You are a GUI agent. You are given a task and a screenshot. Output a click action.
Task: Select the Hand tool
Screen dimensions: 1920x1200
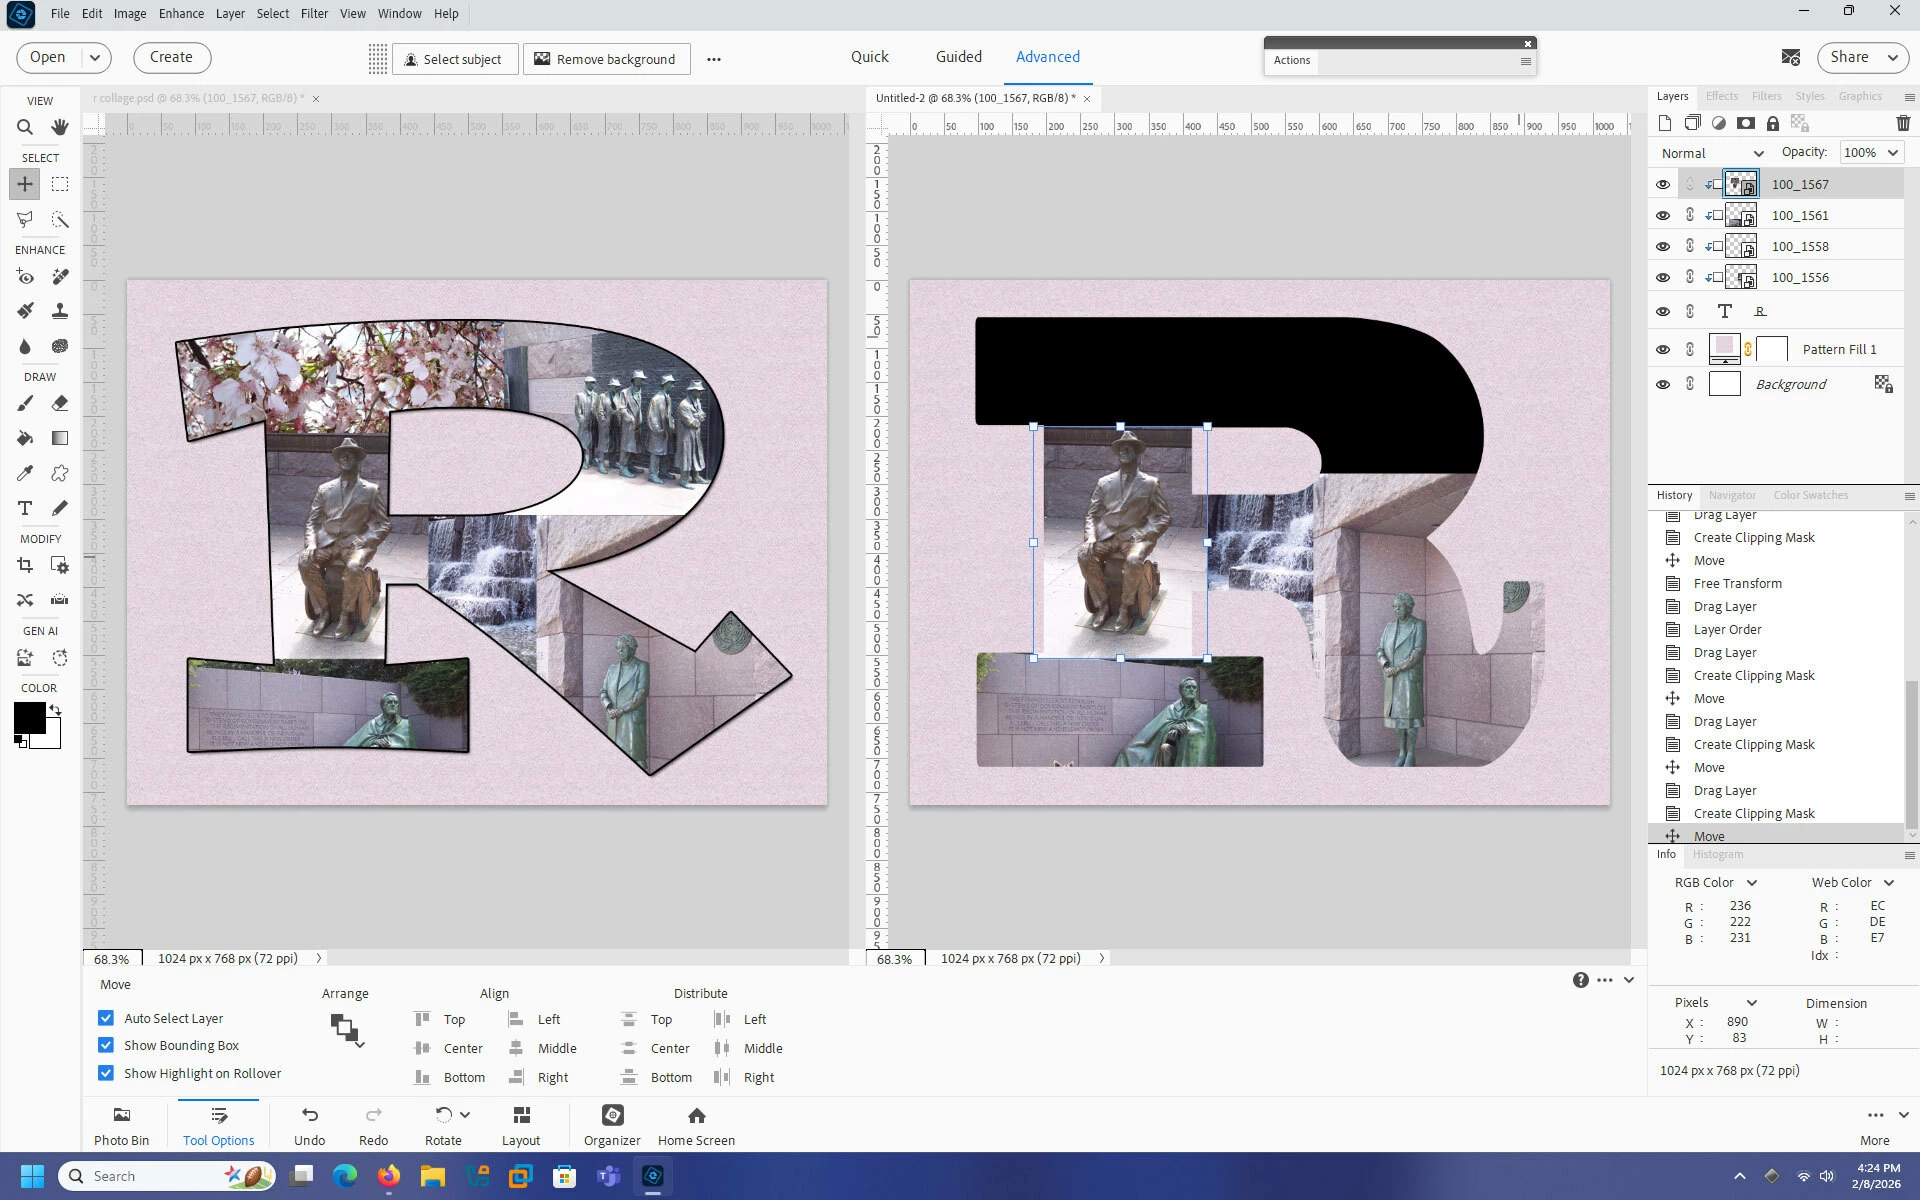[60, 127]
